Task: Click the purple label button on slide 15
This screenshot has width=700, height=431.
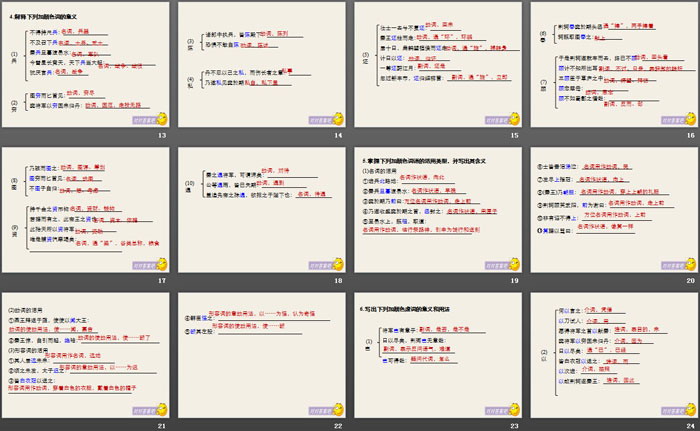Action: tap(497, 120)
